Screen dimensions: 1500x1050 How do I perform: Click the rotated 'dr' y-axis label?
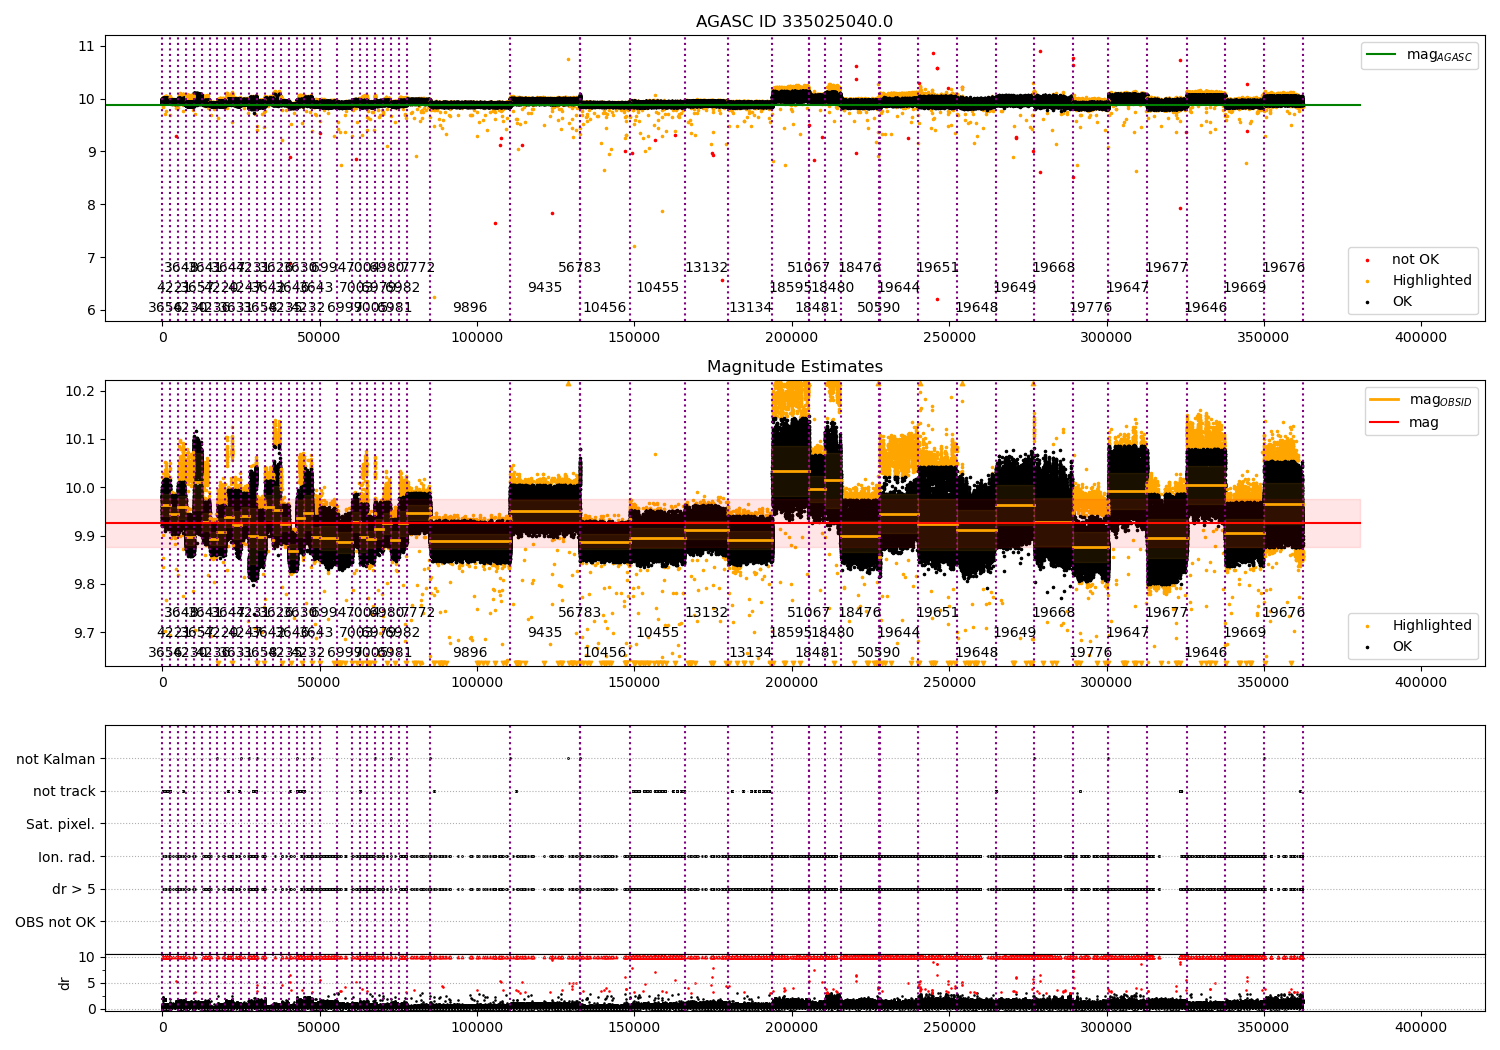[65, 983]
